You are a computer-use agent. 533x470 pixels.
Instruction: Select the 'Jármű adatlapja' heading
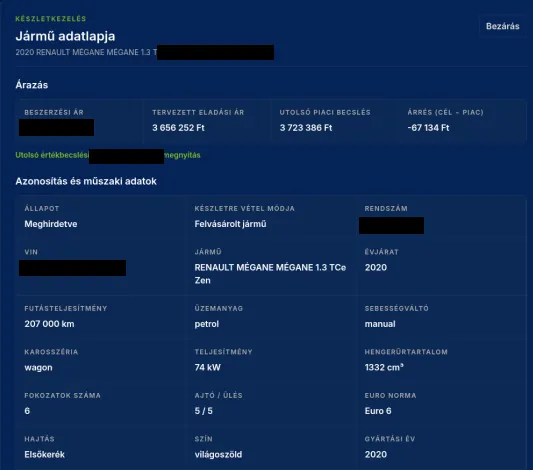click(x=65, y=36)
